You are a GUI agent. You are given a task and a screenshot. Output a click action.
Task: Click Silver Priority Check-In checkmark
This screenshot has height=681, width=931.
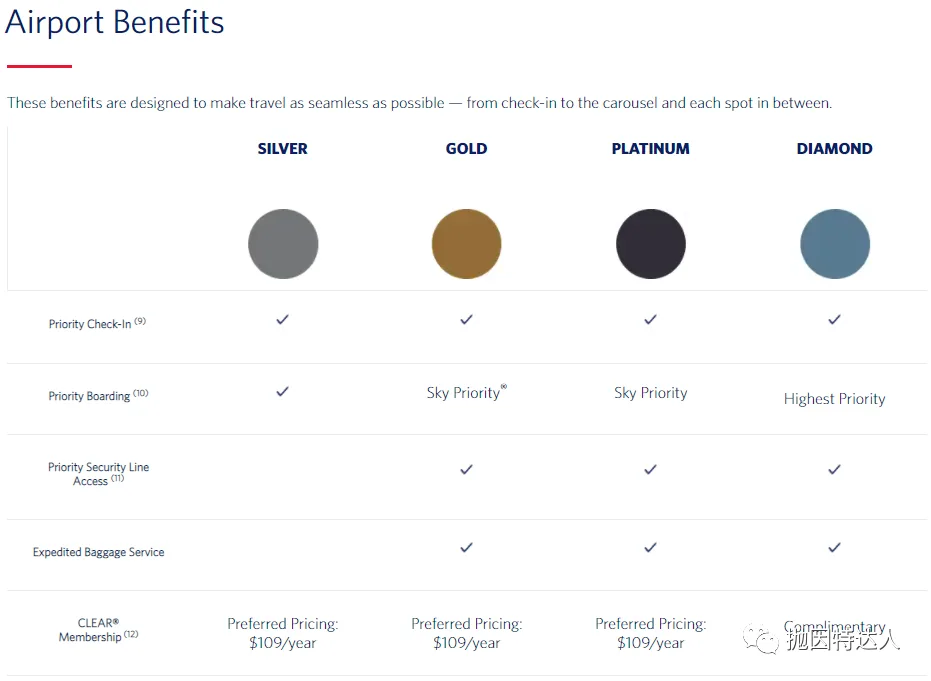[x=283, y=319]
